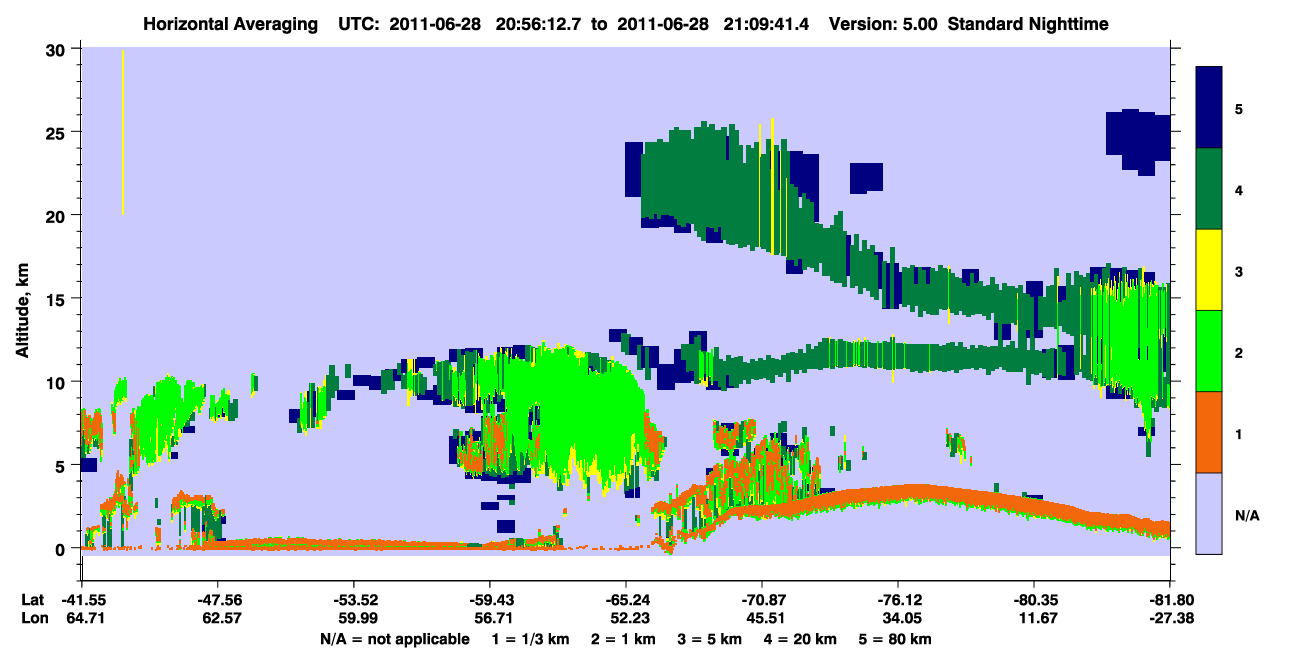Click '3 = 5 km' in the footer legend
The width and height of the screenshot is (1300, 667).
710,639
